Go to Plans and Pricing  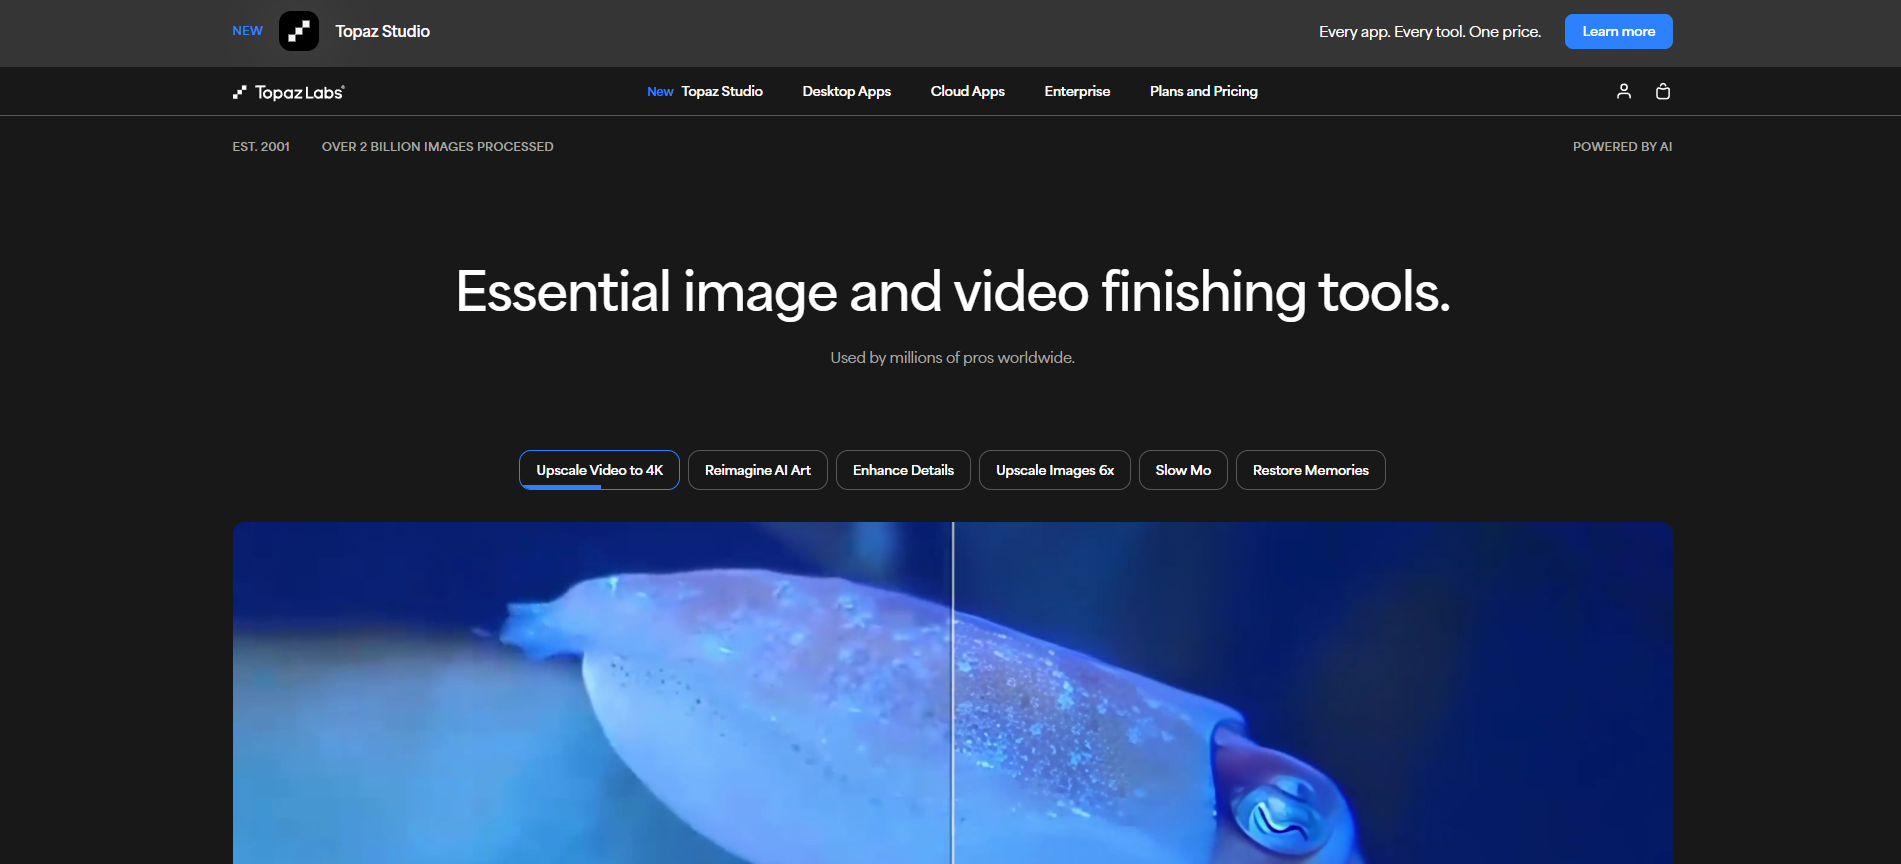(1203, 91)
